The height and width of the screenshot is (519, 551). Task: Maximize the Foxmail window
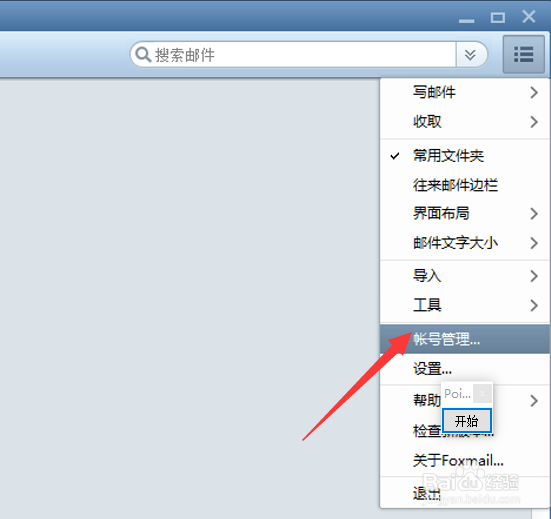tap(498, 18)
